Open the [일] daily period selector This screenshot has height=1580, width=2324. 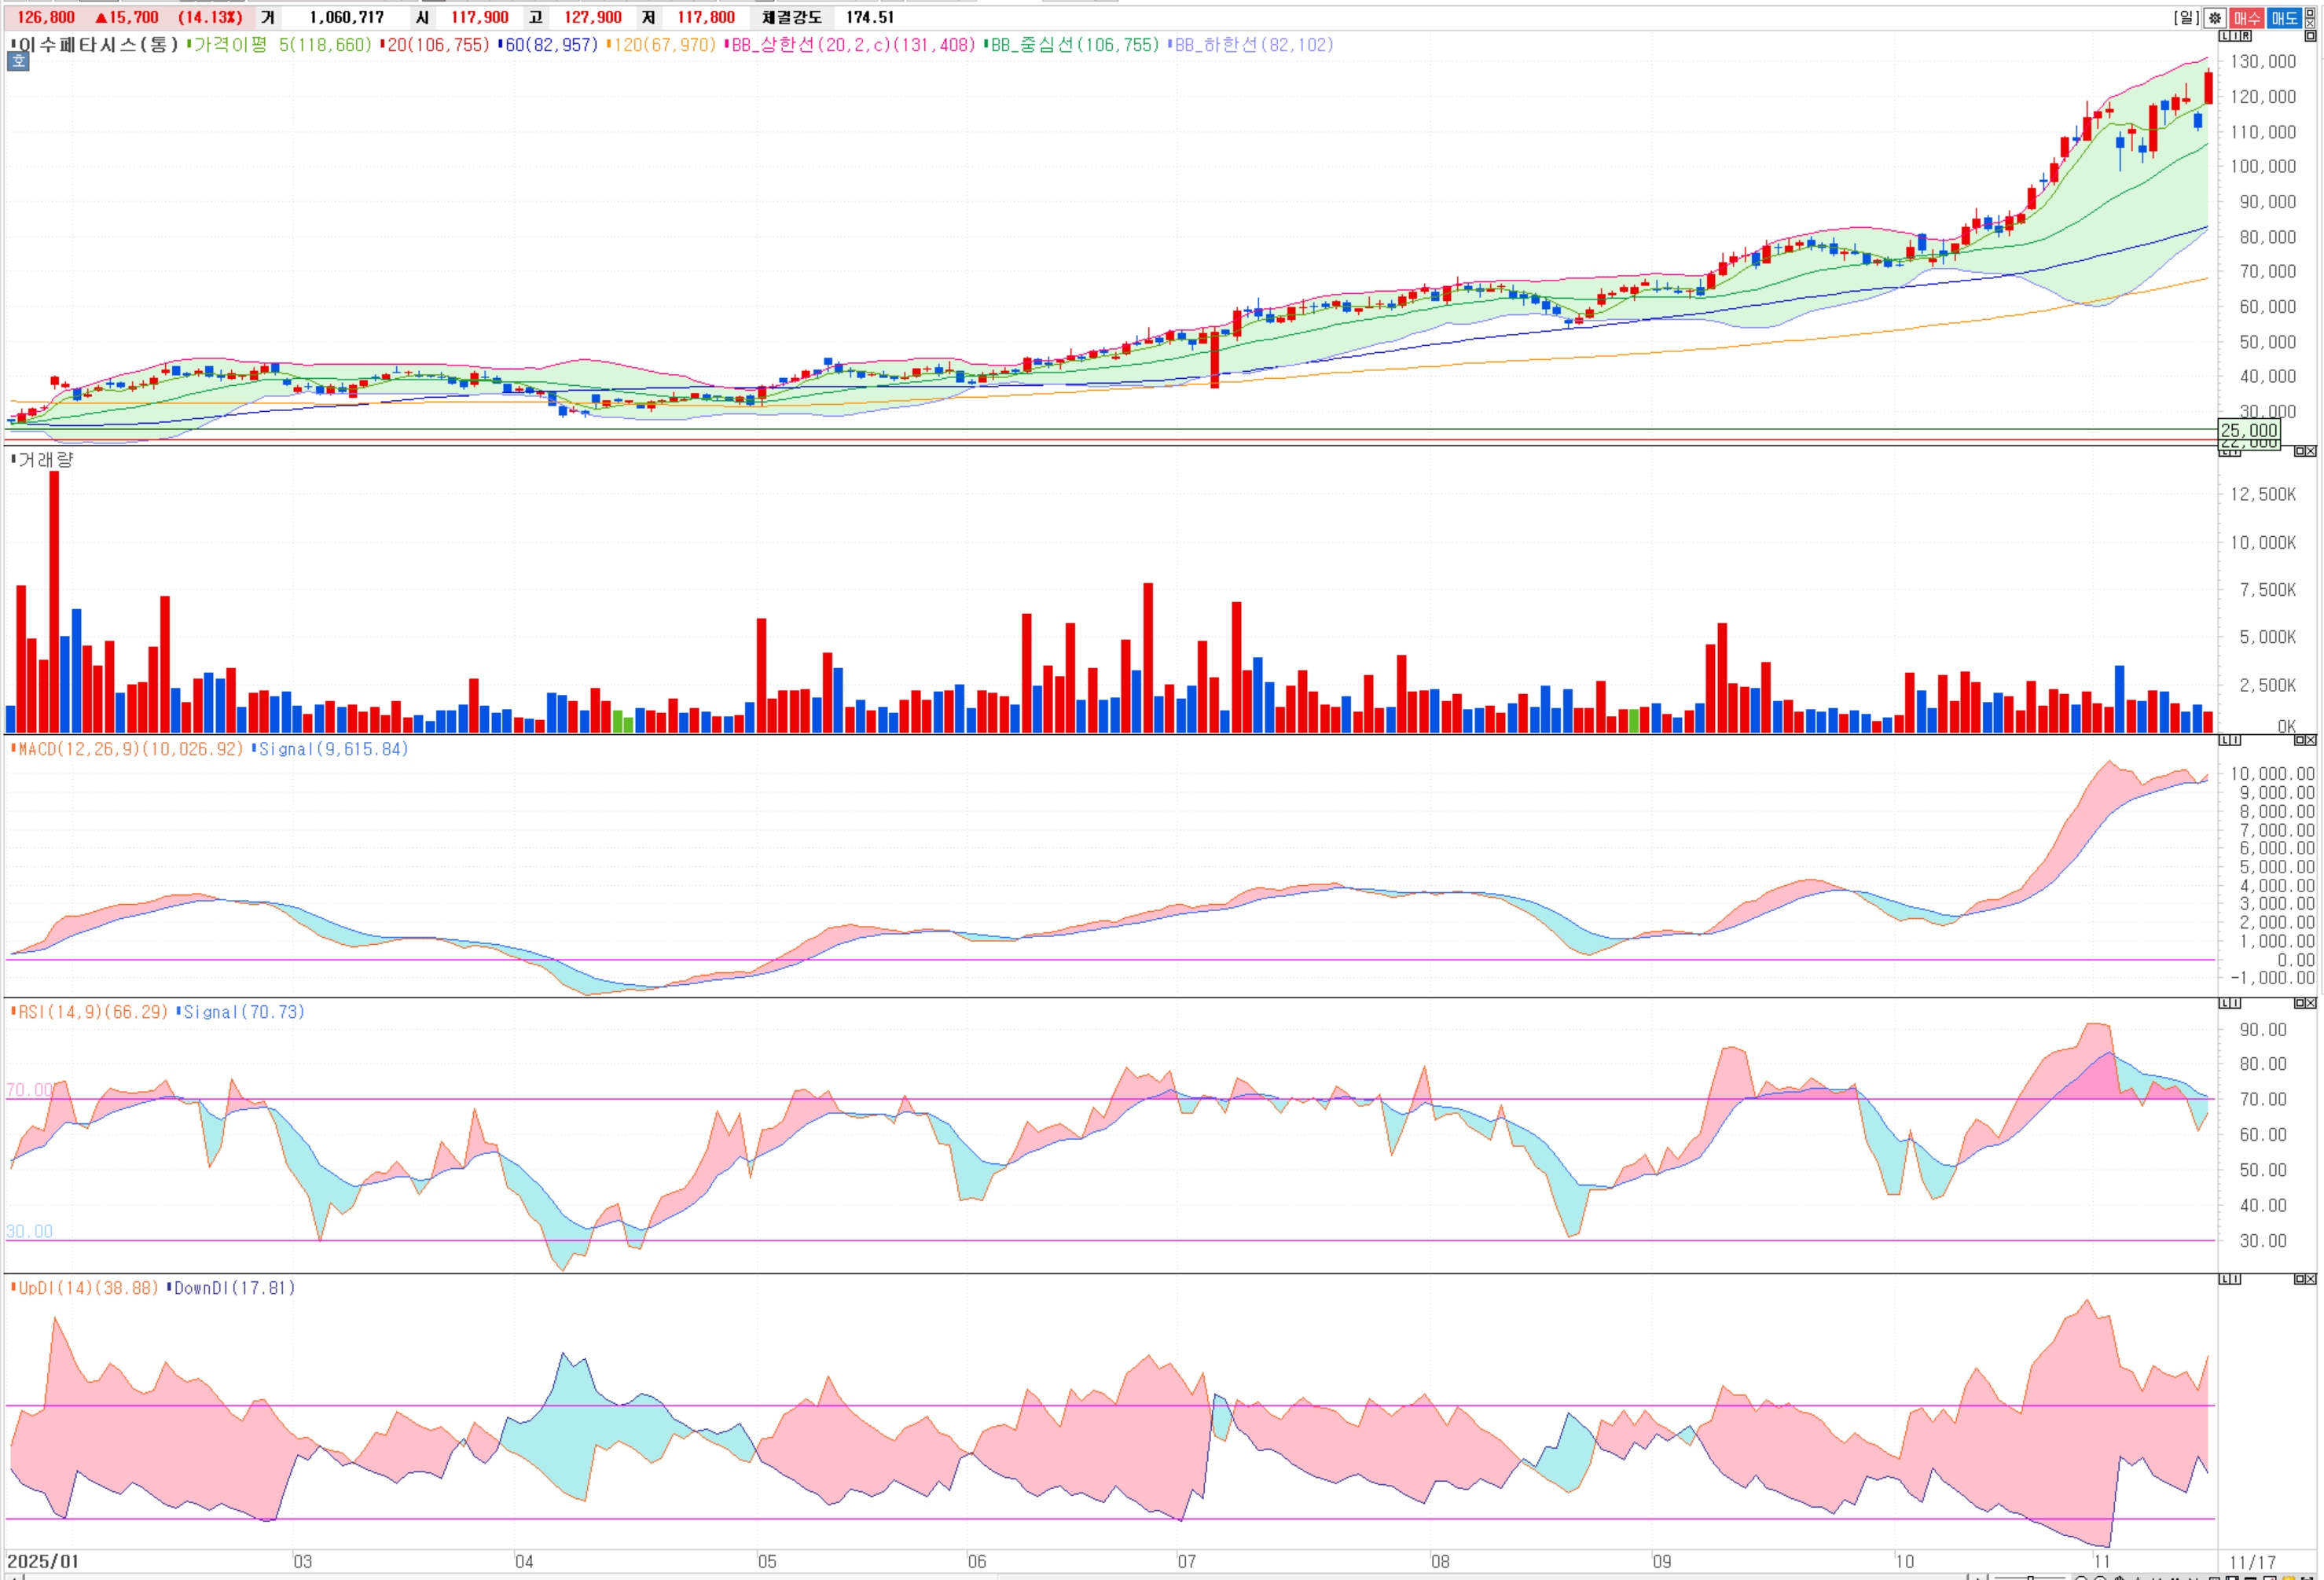pyautogui.click(x=2187, y=18)
